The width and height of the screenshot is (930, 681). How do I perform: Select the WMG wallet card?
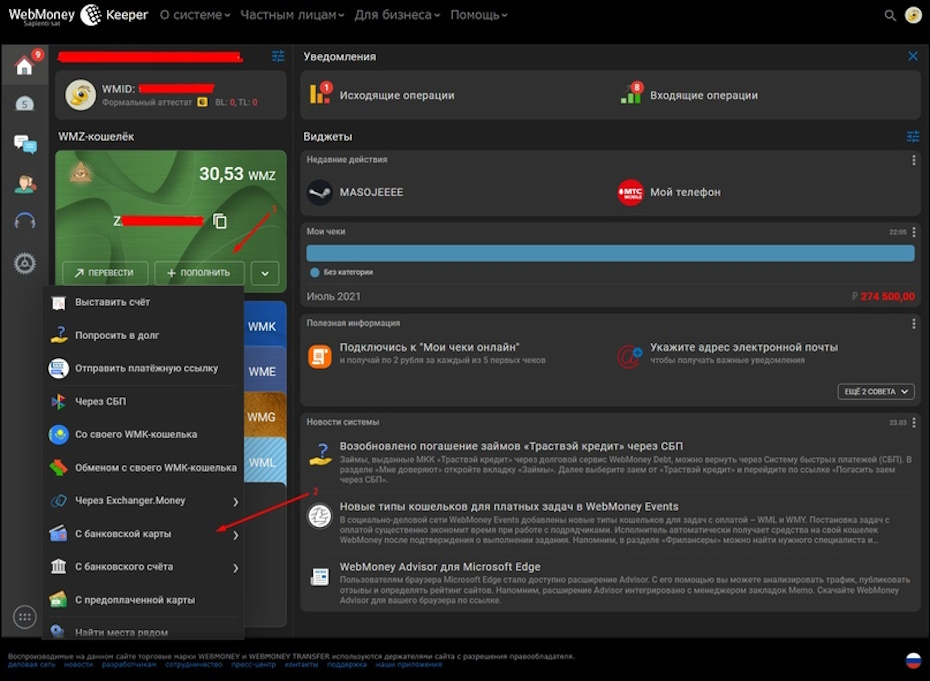coord(265,416)
